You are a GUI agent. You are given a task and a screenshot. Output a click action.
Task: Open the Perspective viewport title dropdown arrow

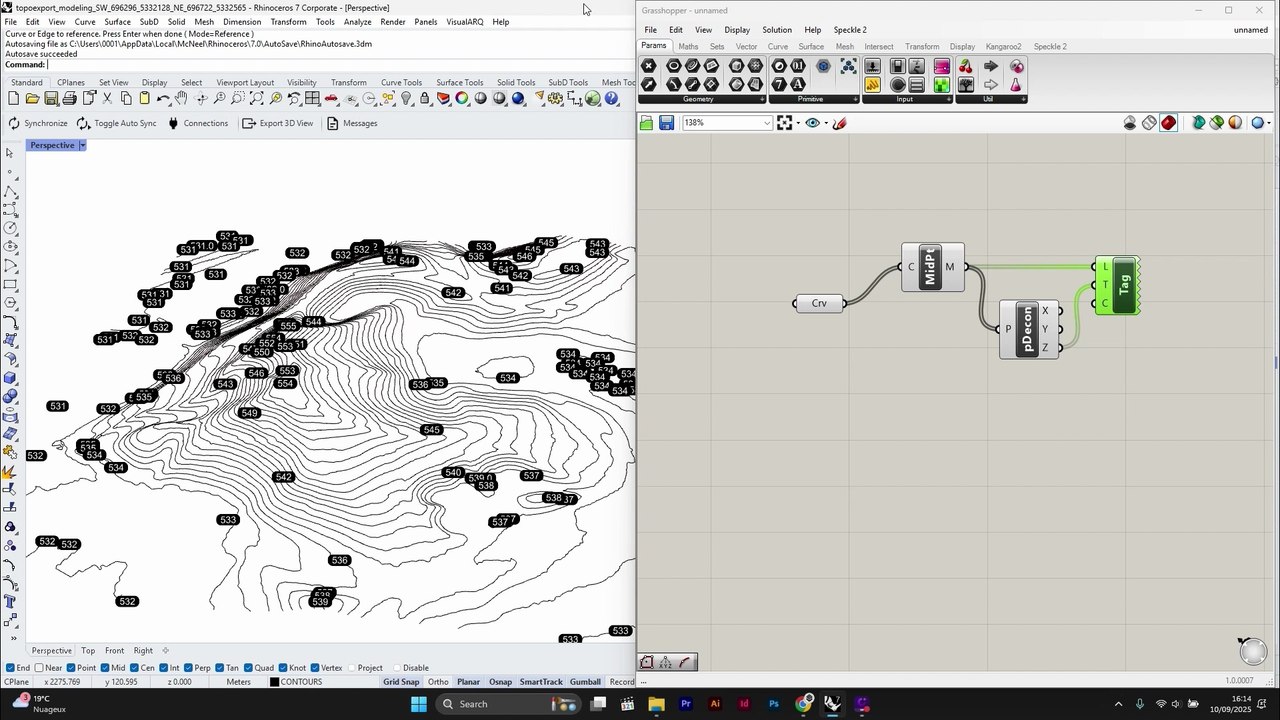click(x=82, y=145)
